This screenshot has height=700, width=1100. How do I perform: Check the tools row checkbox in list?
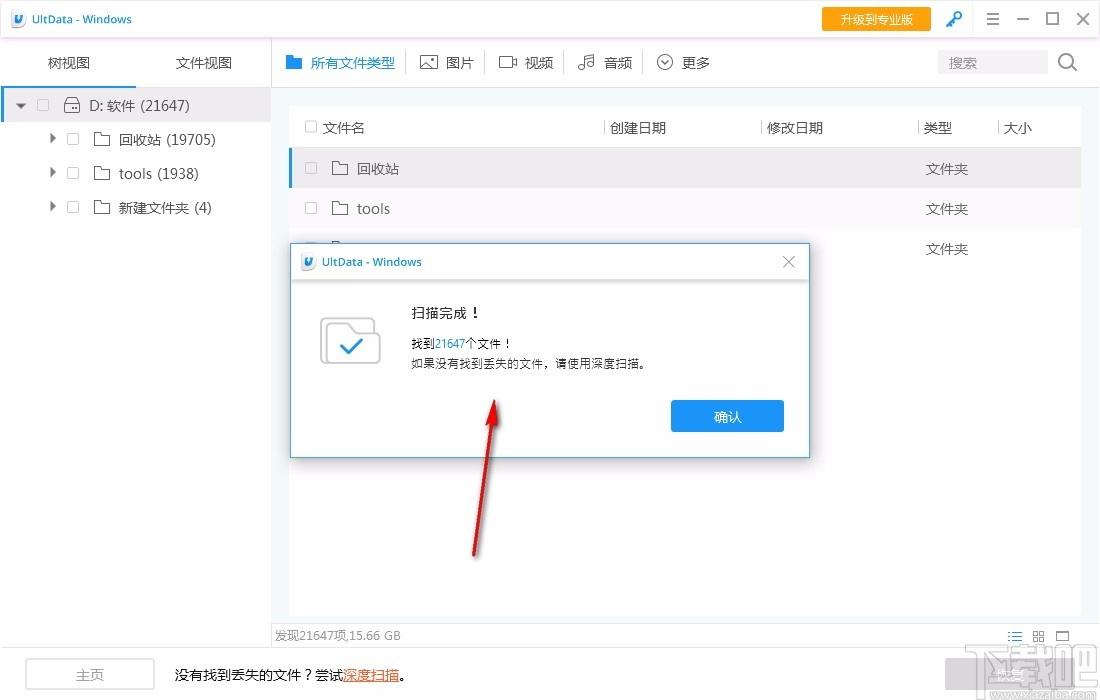[311, 208]
